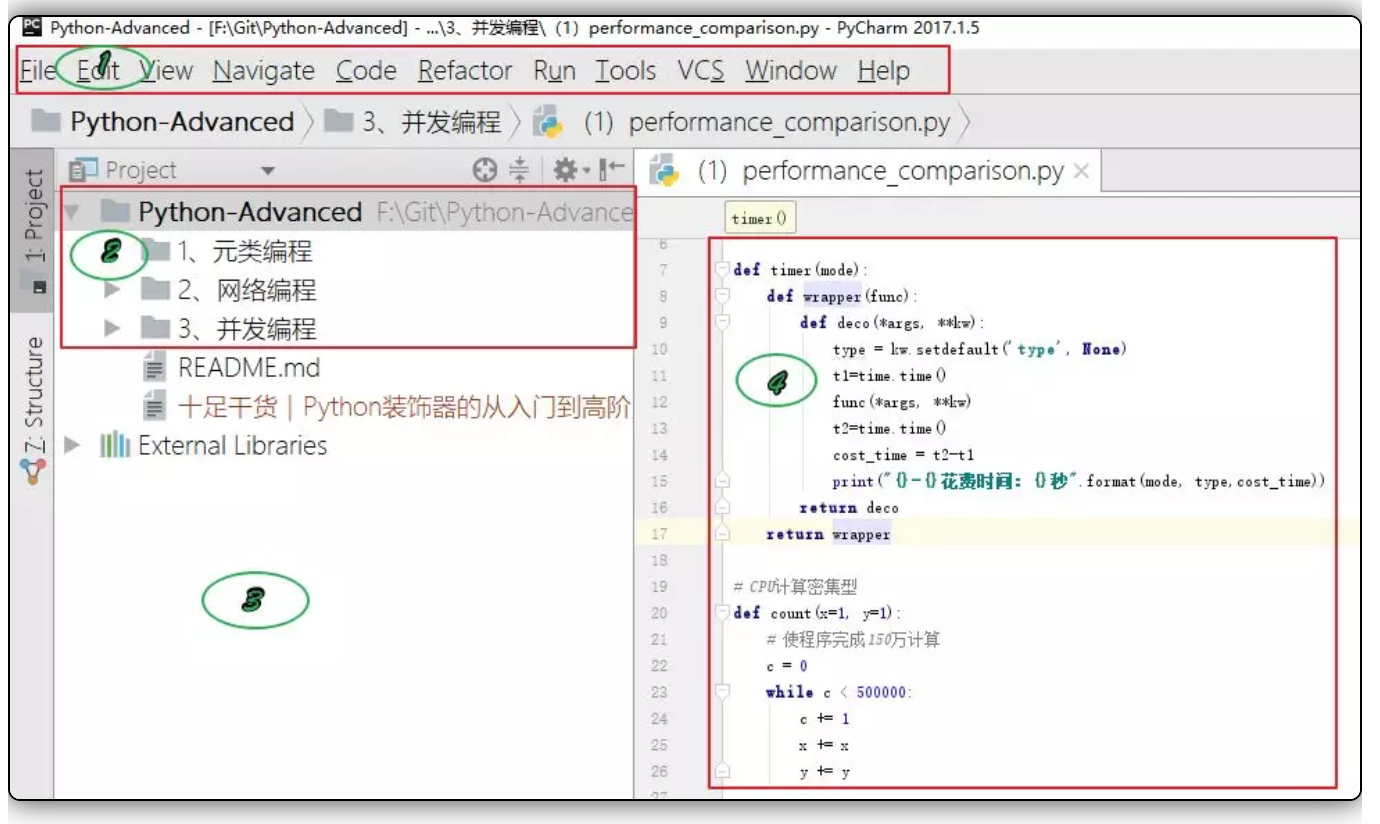Click line 17 return wrapper in editor
This screenshot has height=824, width=1380.
(828, 535)
